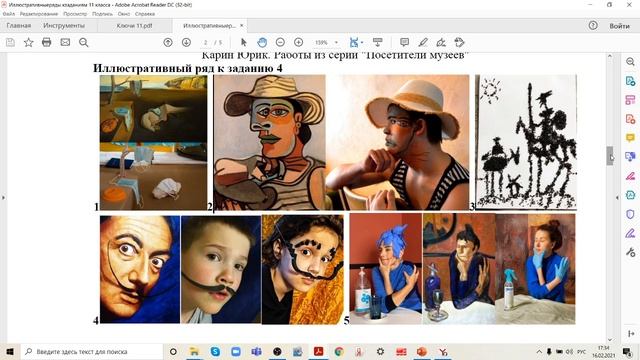Viewport: 640px width, 360px height.
Task: Open right-pane search magnifier tool
Action: coord(630,62)
